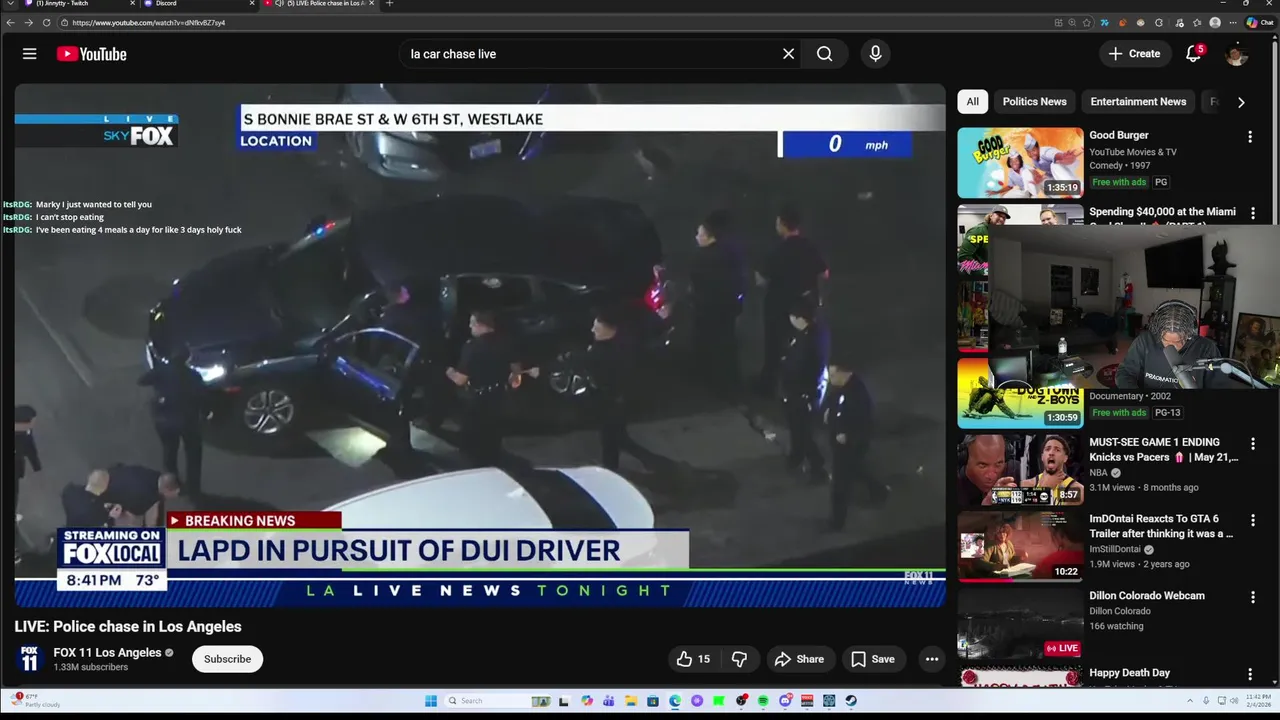Open a new browser tab
1280x720 pixels.
pyautogui.click(x=389, y=3)
